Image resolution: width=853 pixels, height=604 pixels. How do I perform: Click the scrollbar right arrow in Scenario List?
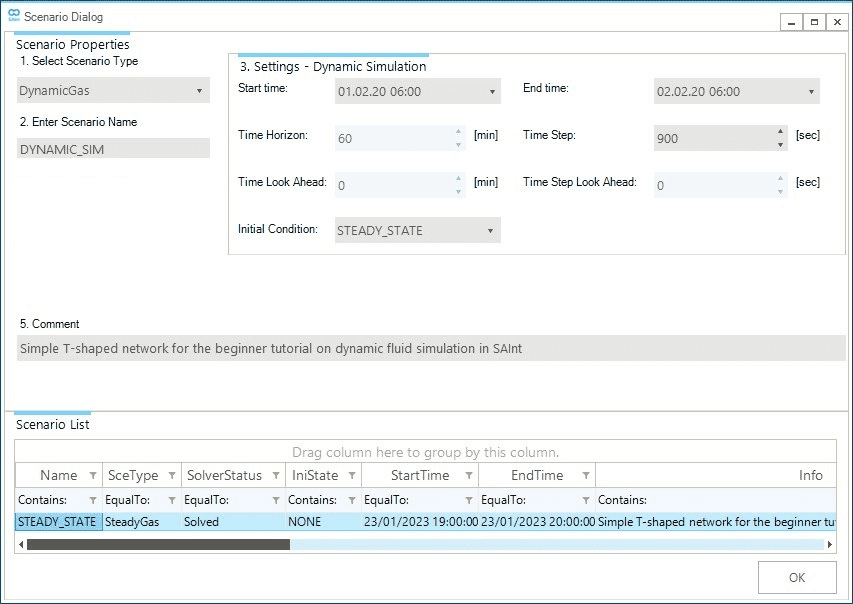click(x=829, y=545)
